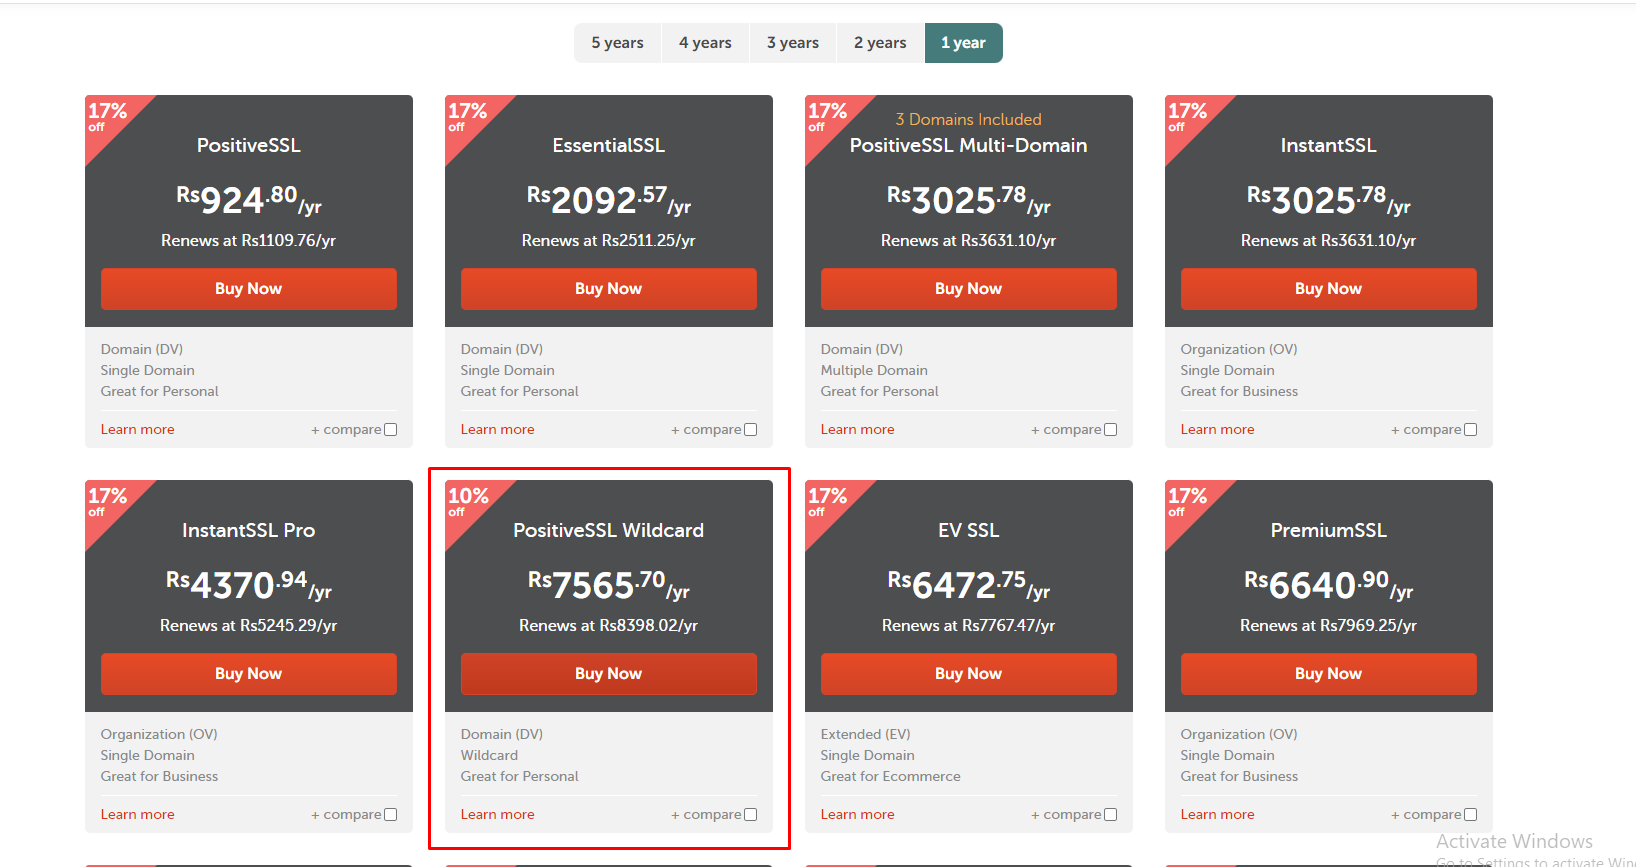Click Buy Now for PremiumSSL
The height and width of the screenshot is (867, 1636).
pyautogui.click(x=1329, y=674)
